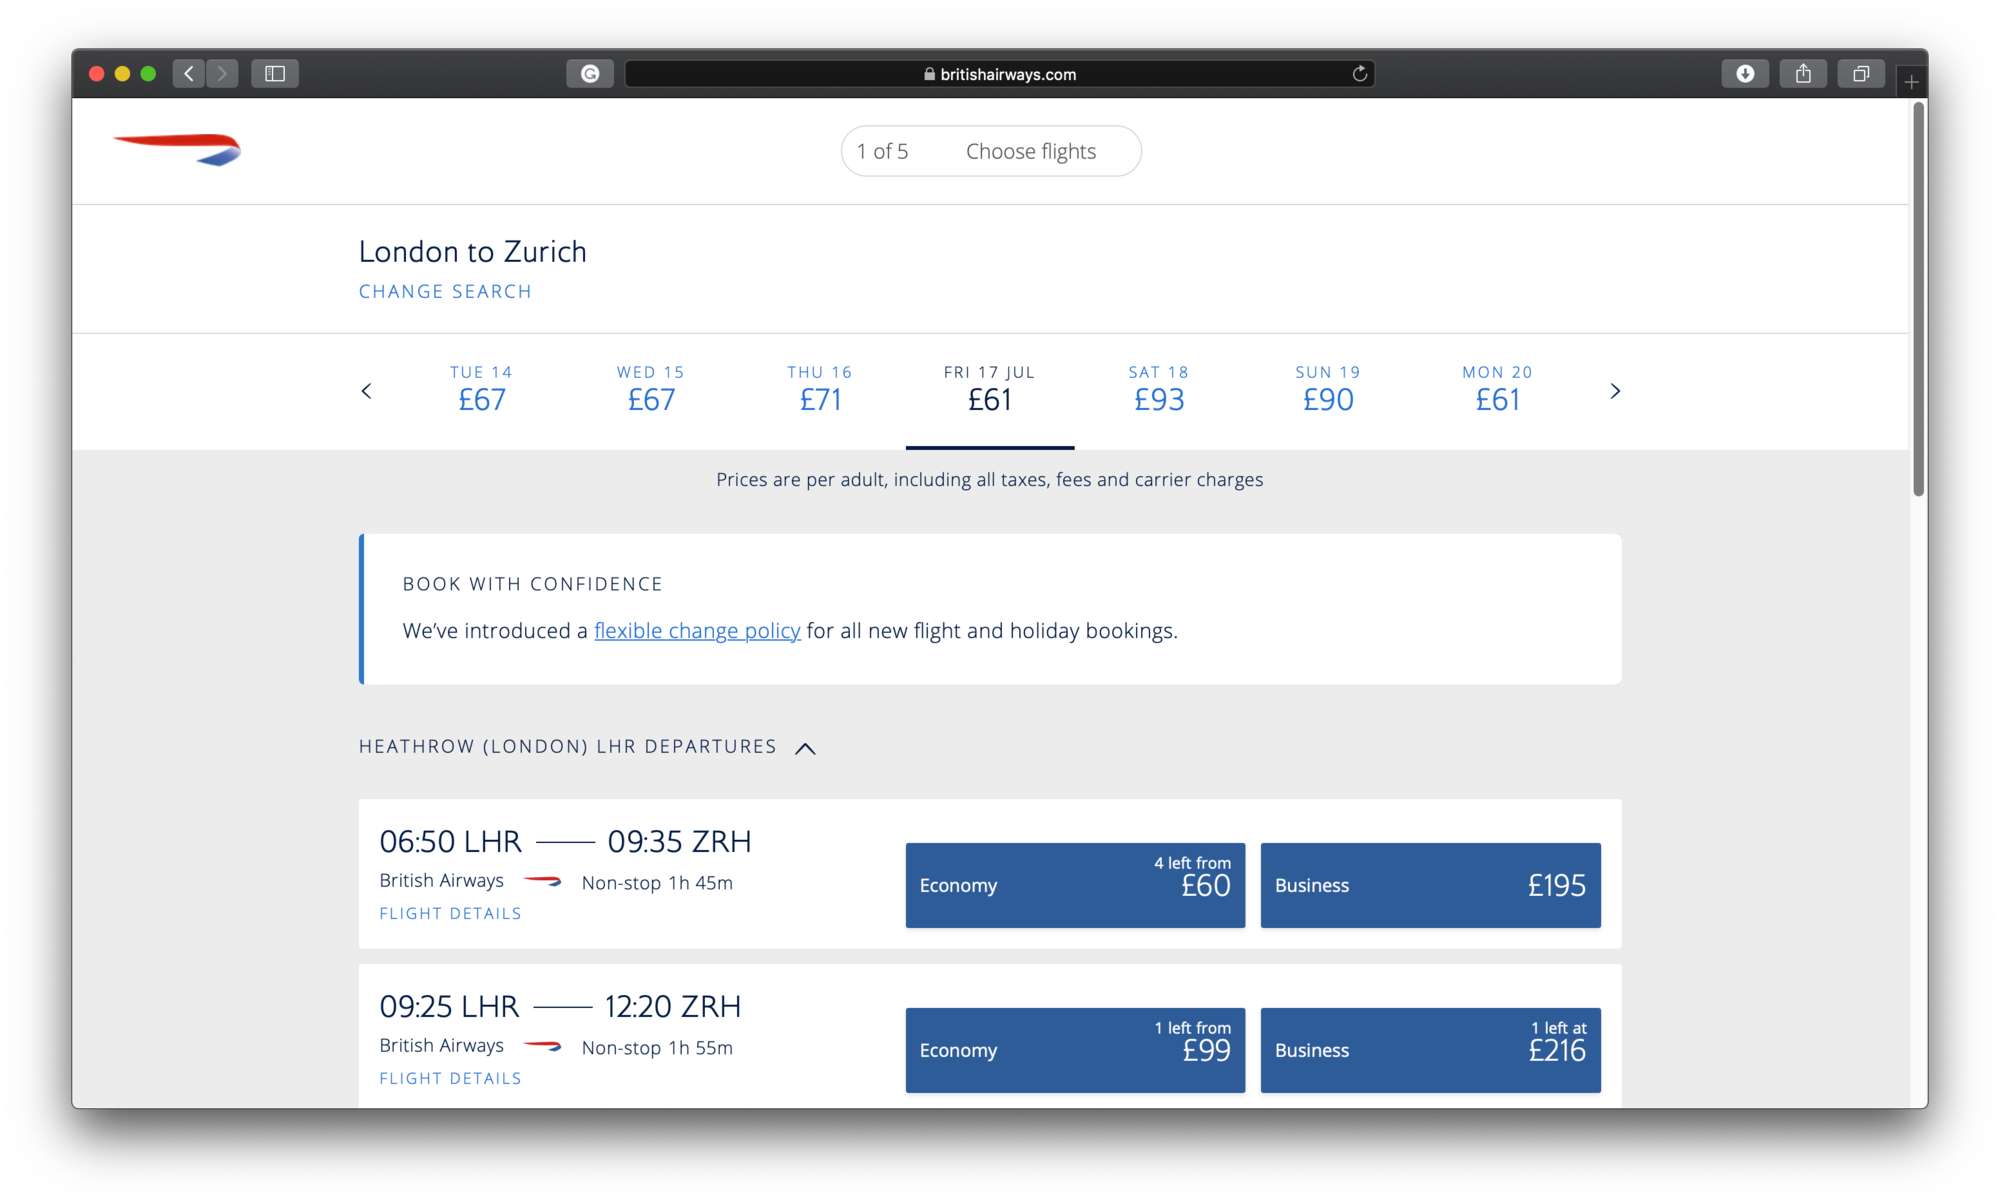This screenshot has width=2000, height=1204.
Task: Click the britishairways.com address bar
Action: point(1000,74)
